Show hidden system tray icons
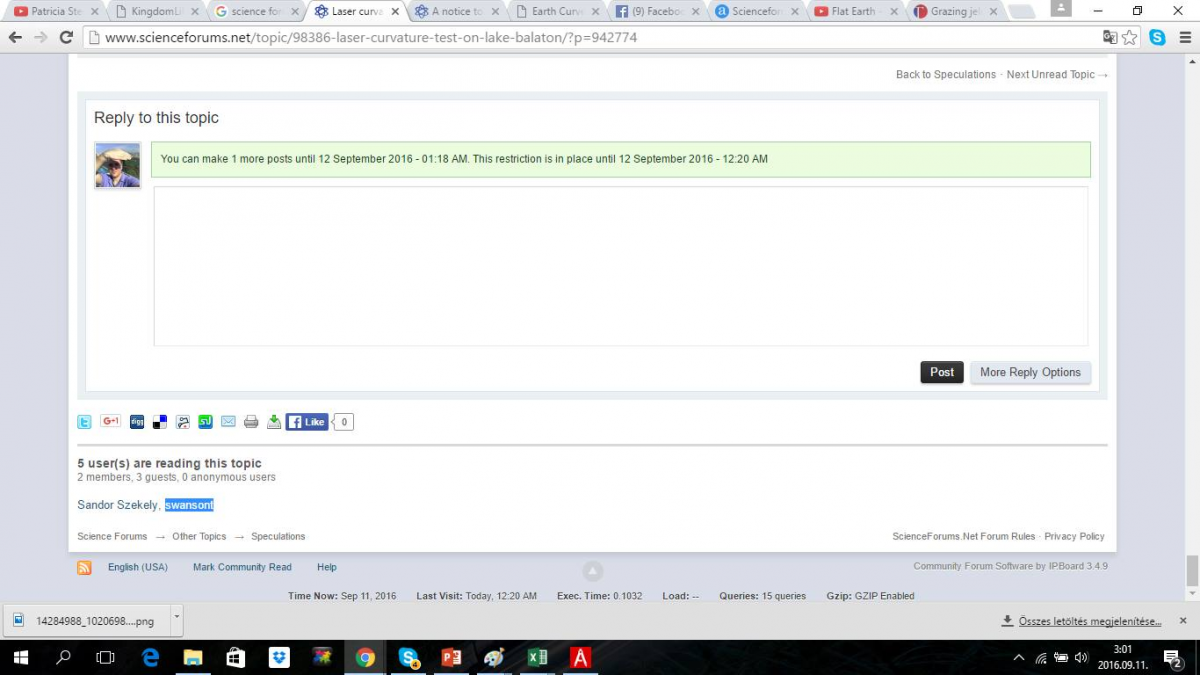 [x=1019, y=657]
